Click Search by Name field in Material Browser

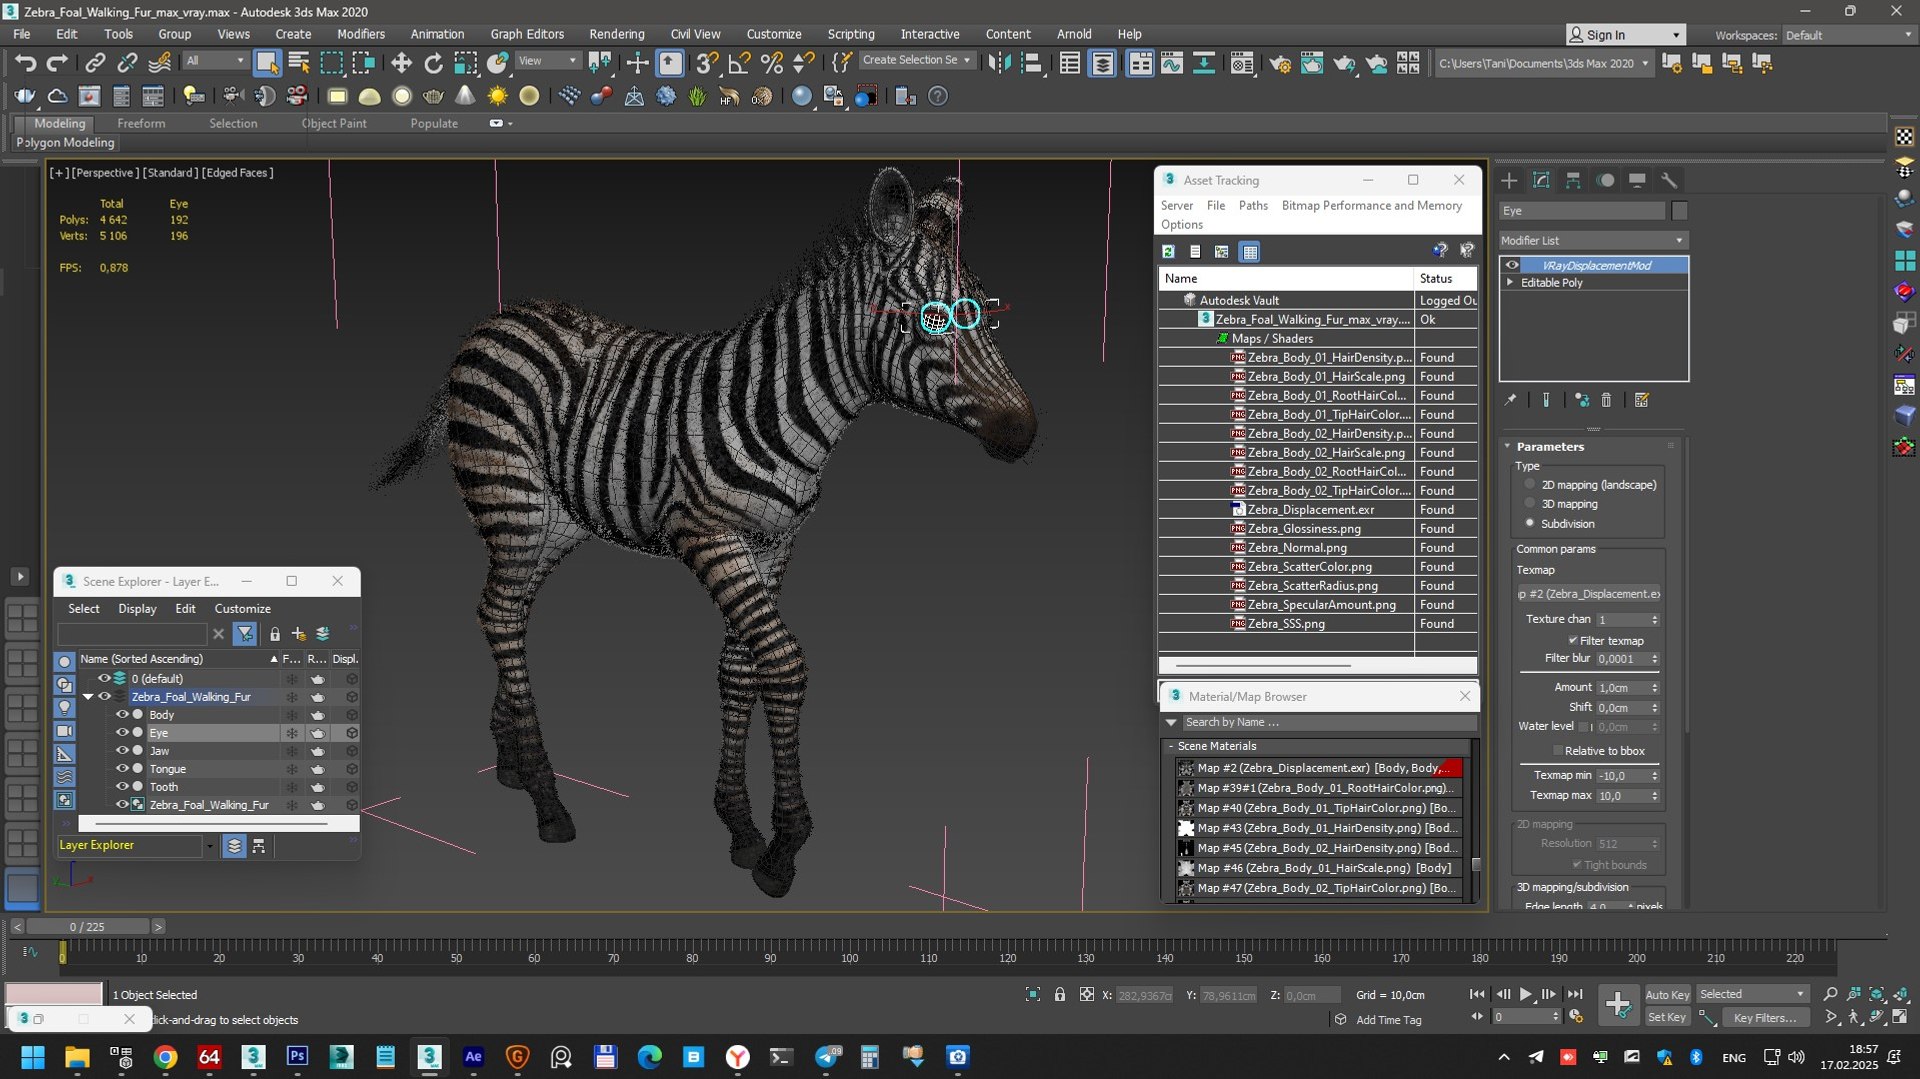point(1329,722)
